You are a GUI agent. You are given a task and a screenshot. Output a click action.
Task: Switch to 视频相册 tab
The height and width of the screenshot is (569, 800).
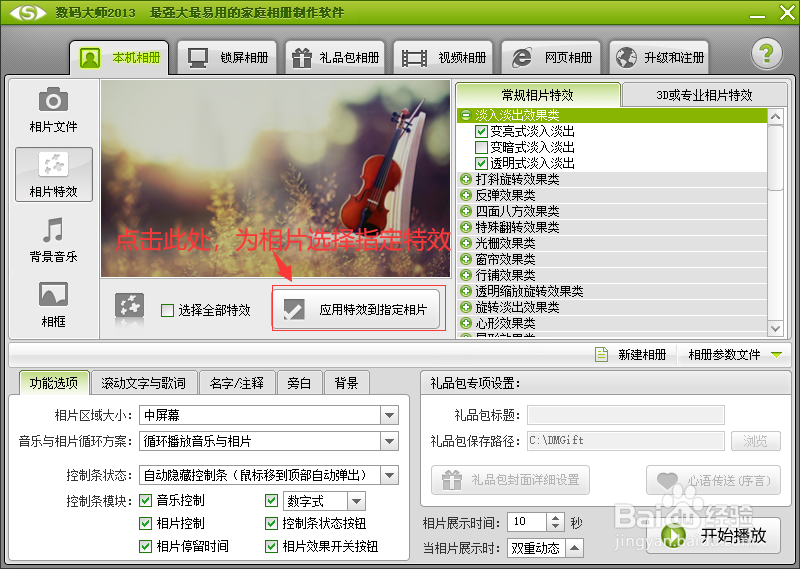(443, 58)
